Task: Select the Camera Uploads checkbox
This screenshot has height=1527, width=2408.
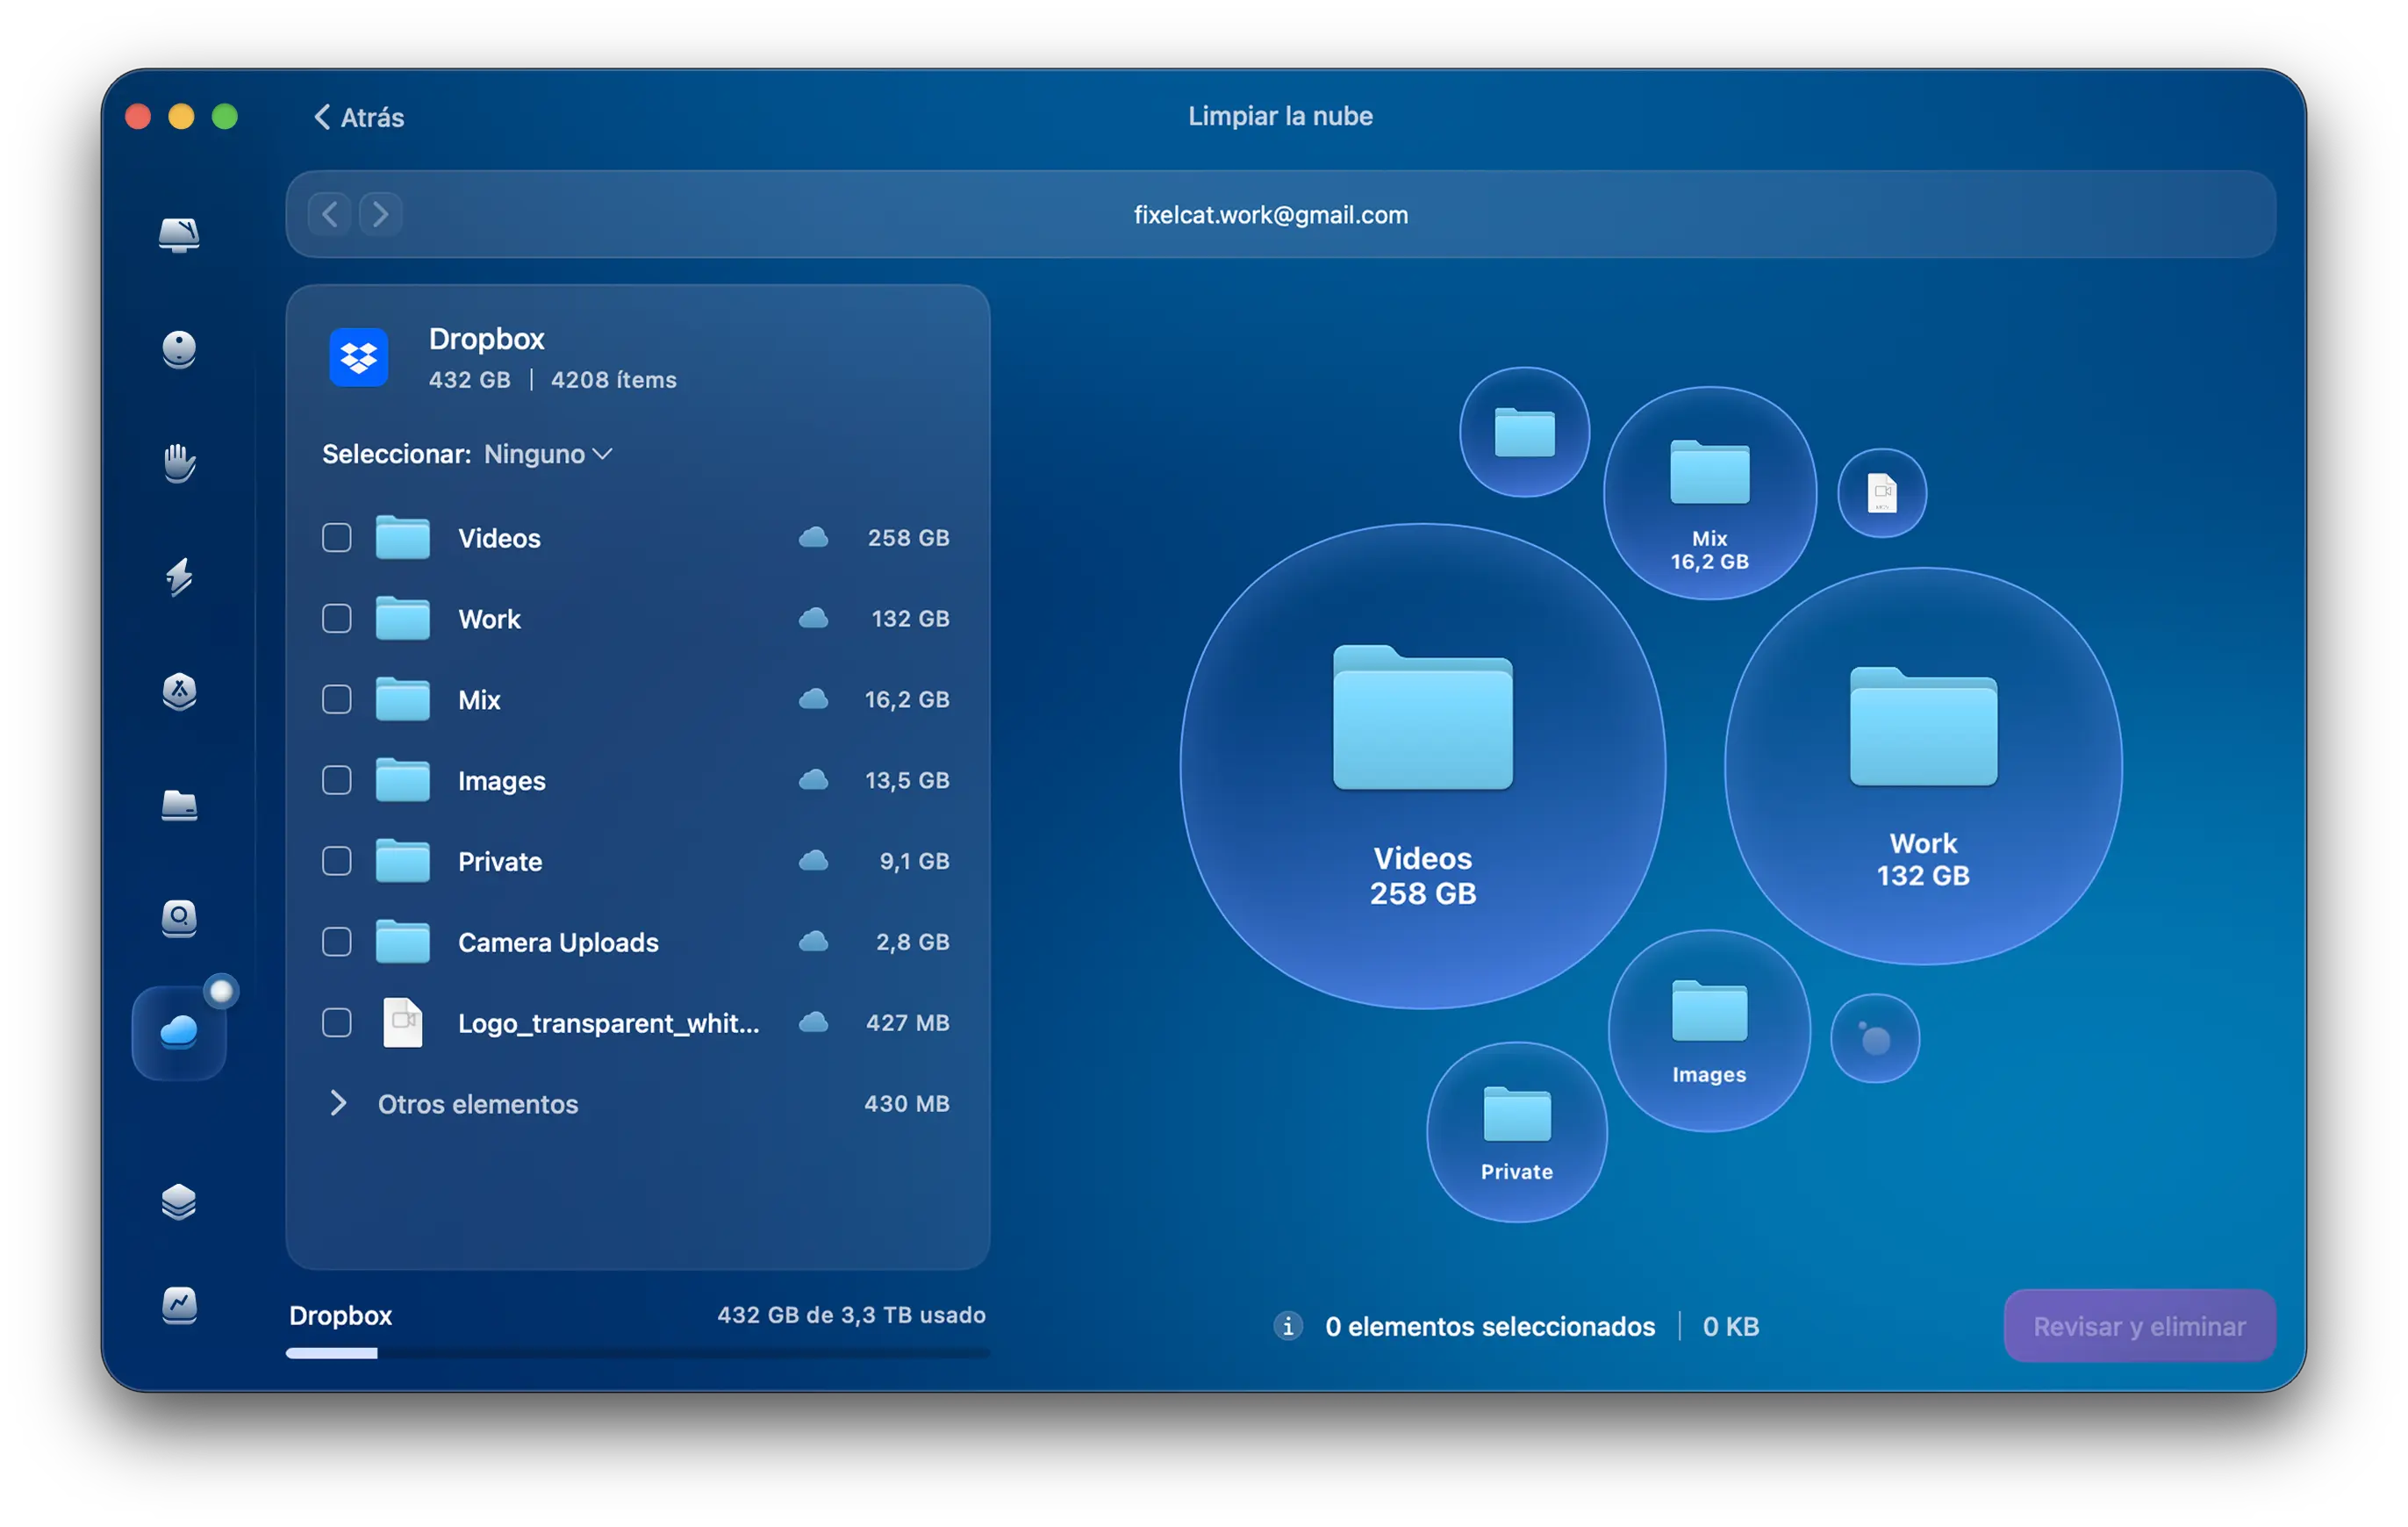Action: 337,942
